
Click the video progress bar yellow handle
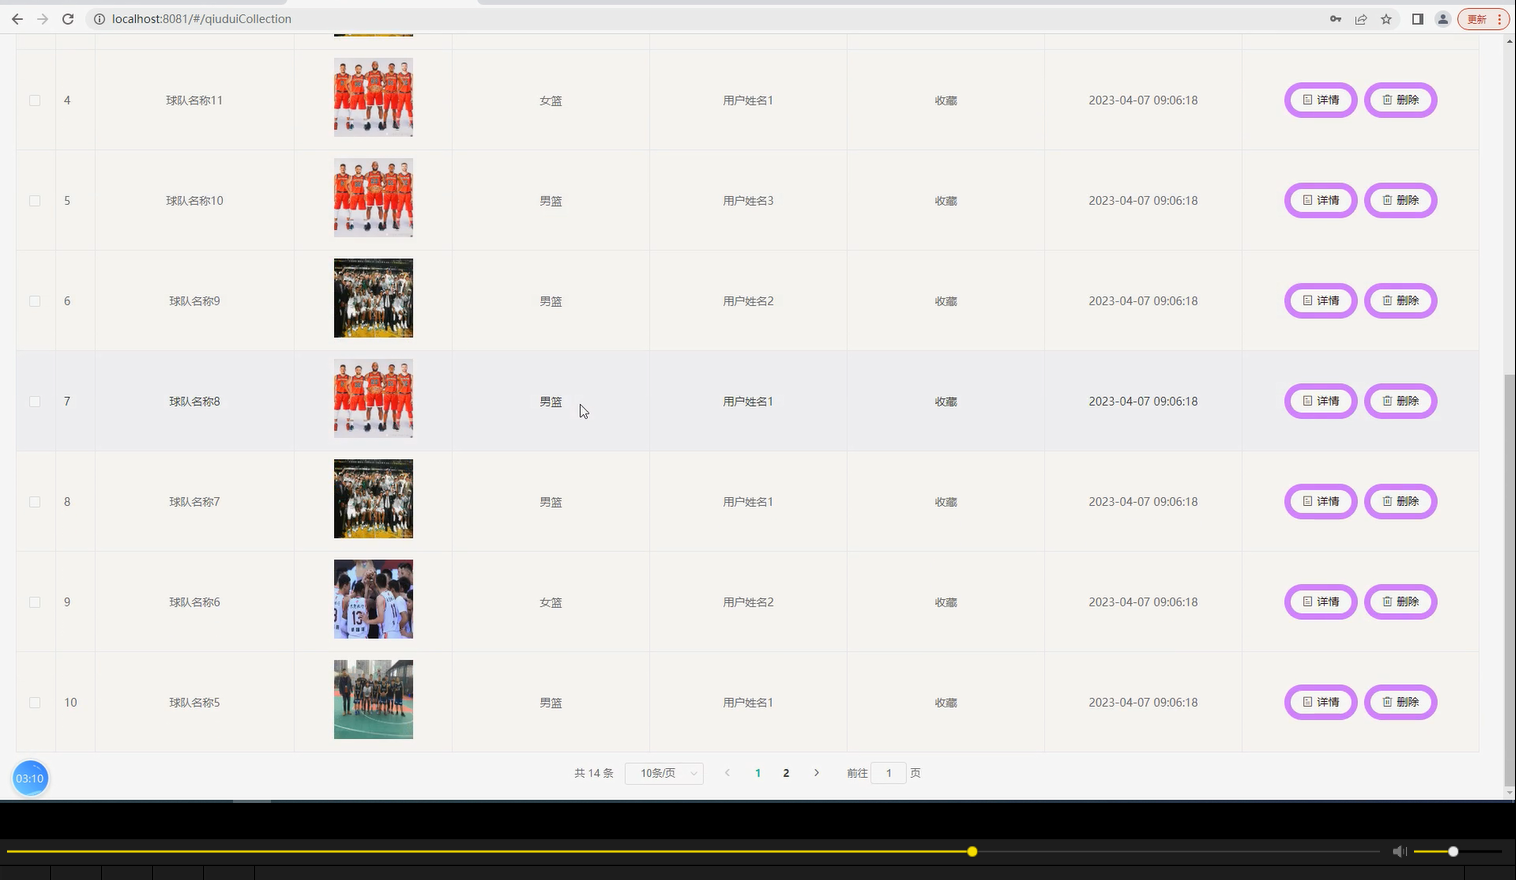pos(972,851)
